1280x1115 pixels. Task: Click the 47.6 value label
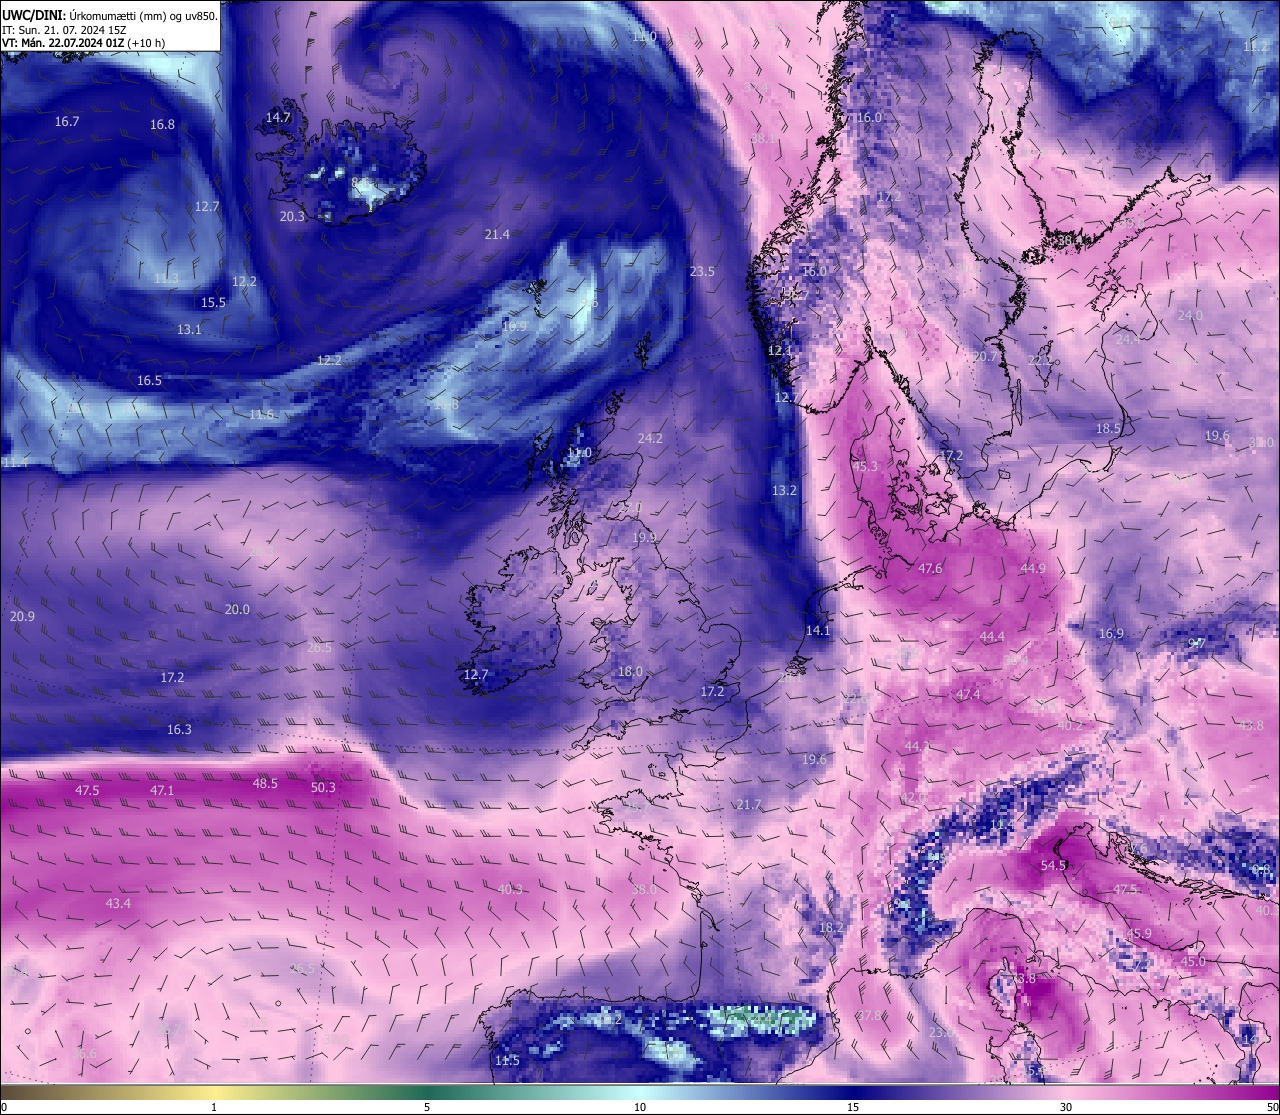point(930,568)
